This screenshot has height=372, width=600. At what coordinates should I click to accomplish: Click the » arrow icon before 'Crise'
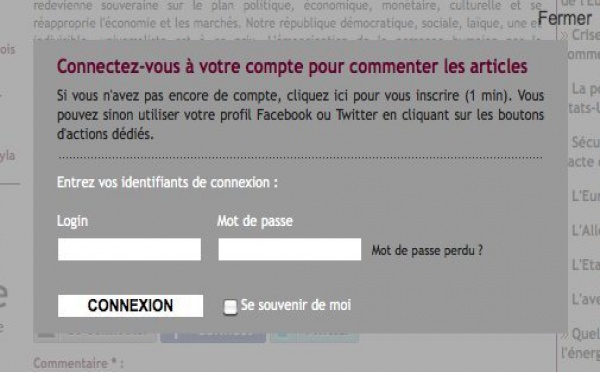pyautogui.click(x=564, y=35)
